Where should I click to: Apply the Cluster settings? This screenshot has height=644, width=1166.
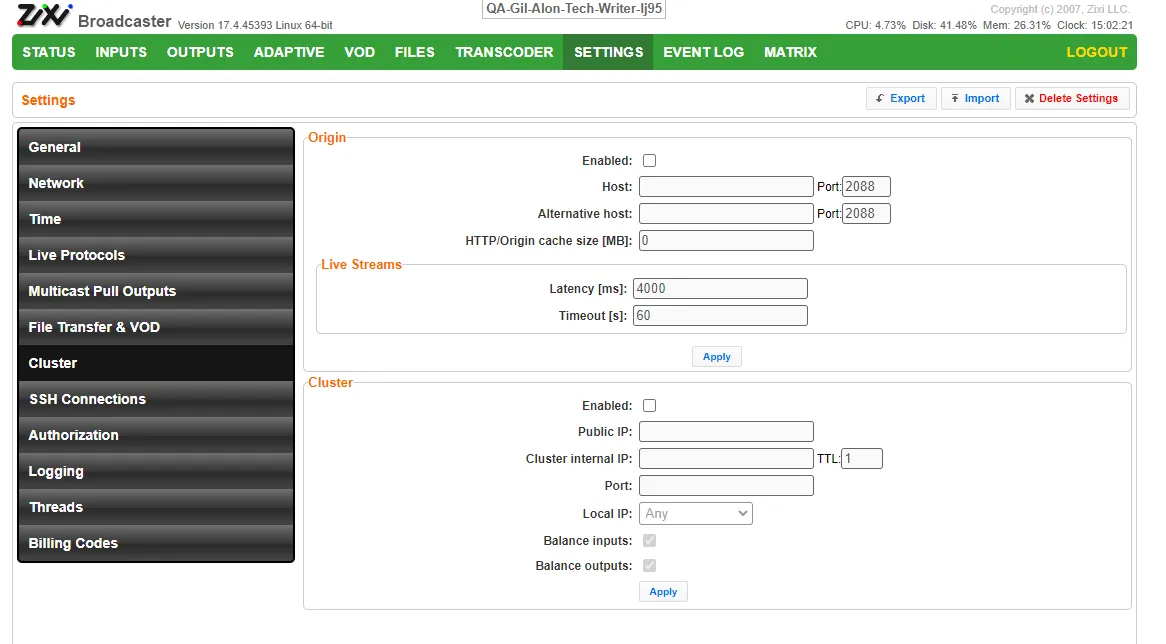pyautogui.click(x=663, y=592)
